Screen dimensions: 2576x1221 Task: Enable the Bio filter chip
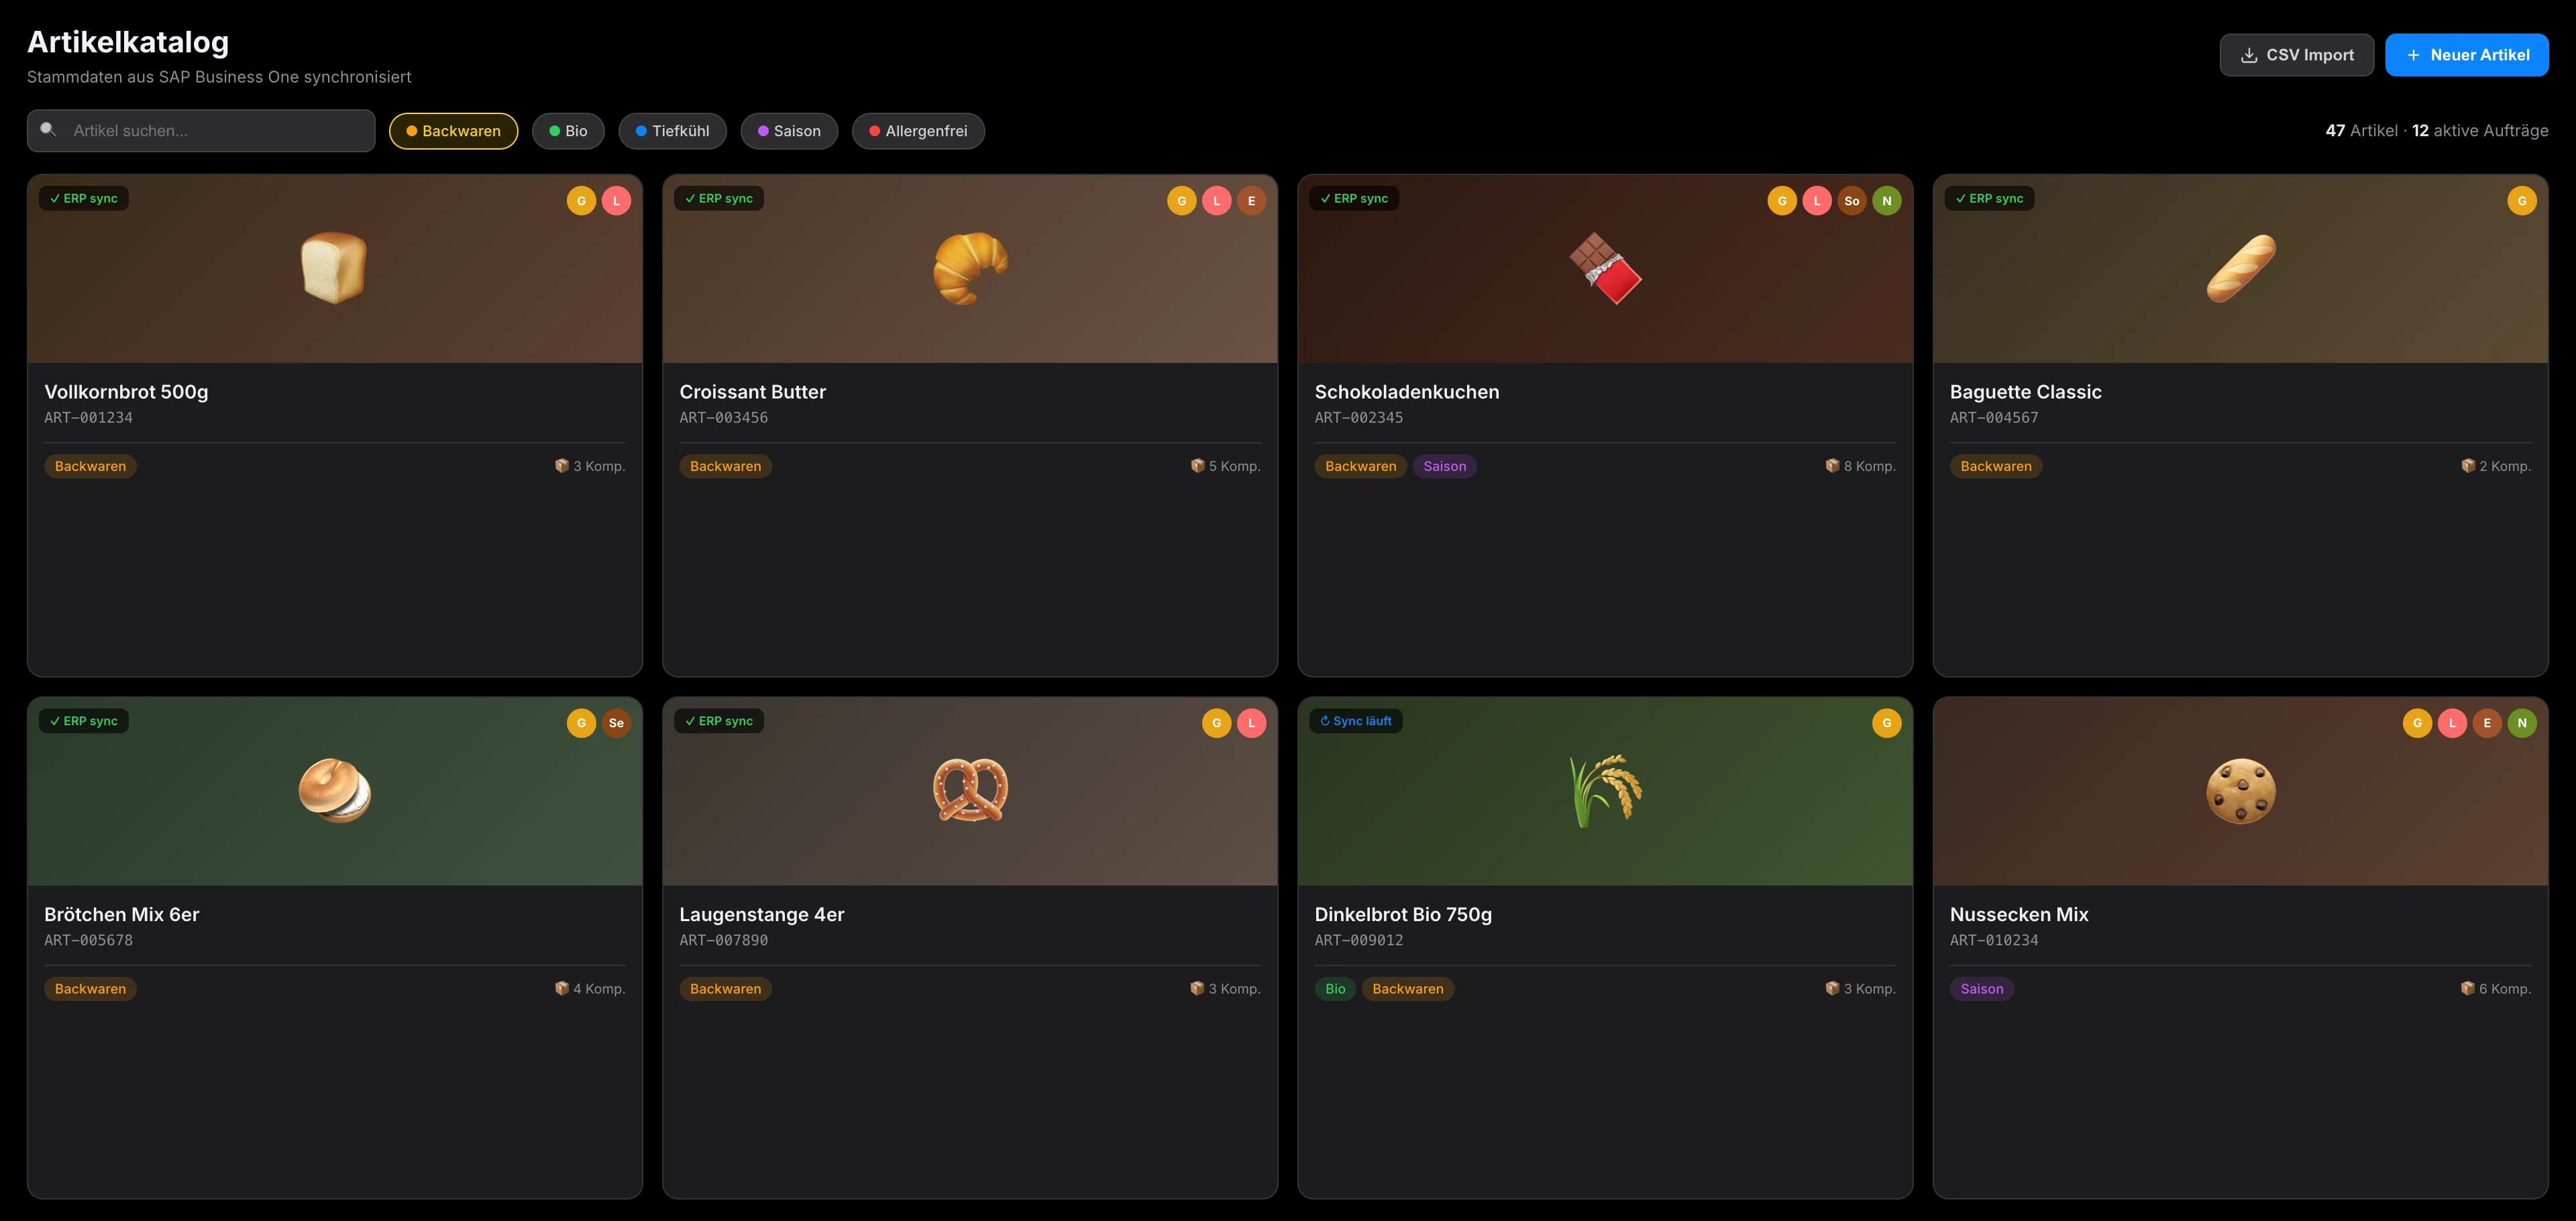568,131
